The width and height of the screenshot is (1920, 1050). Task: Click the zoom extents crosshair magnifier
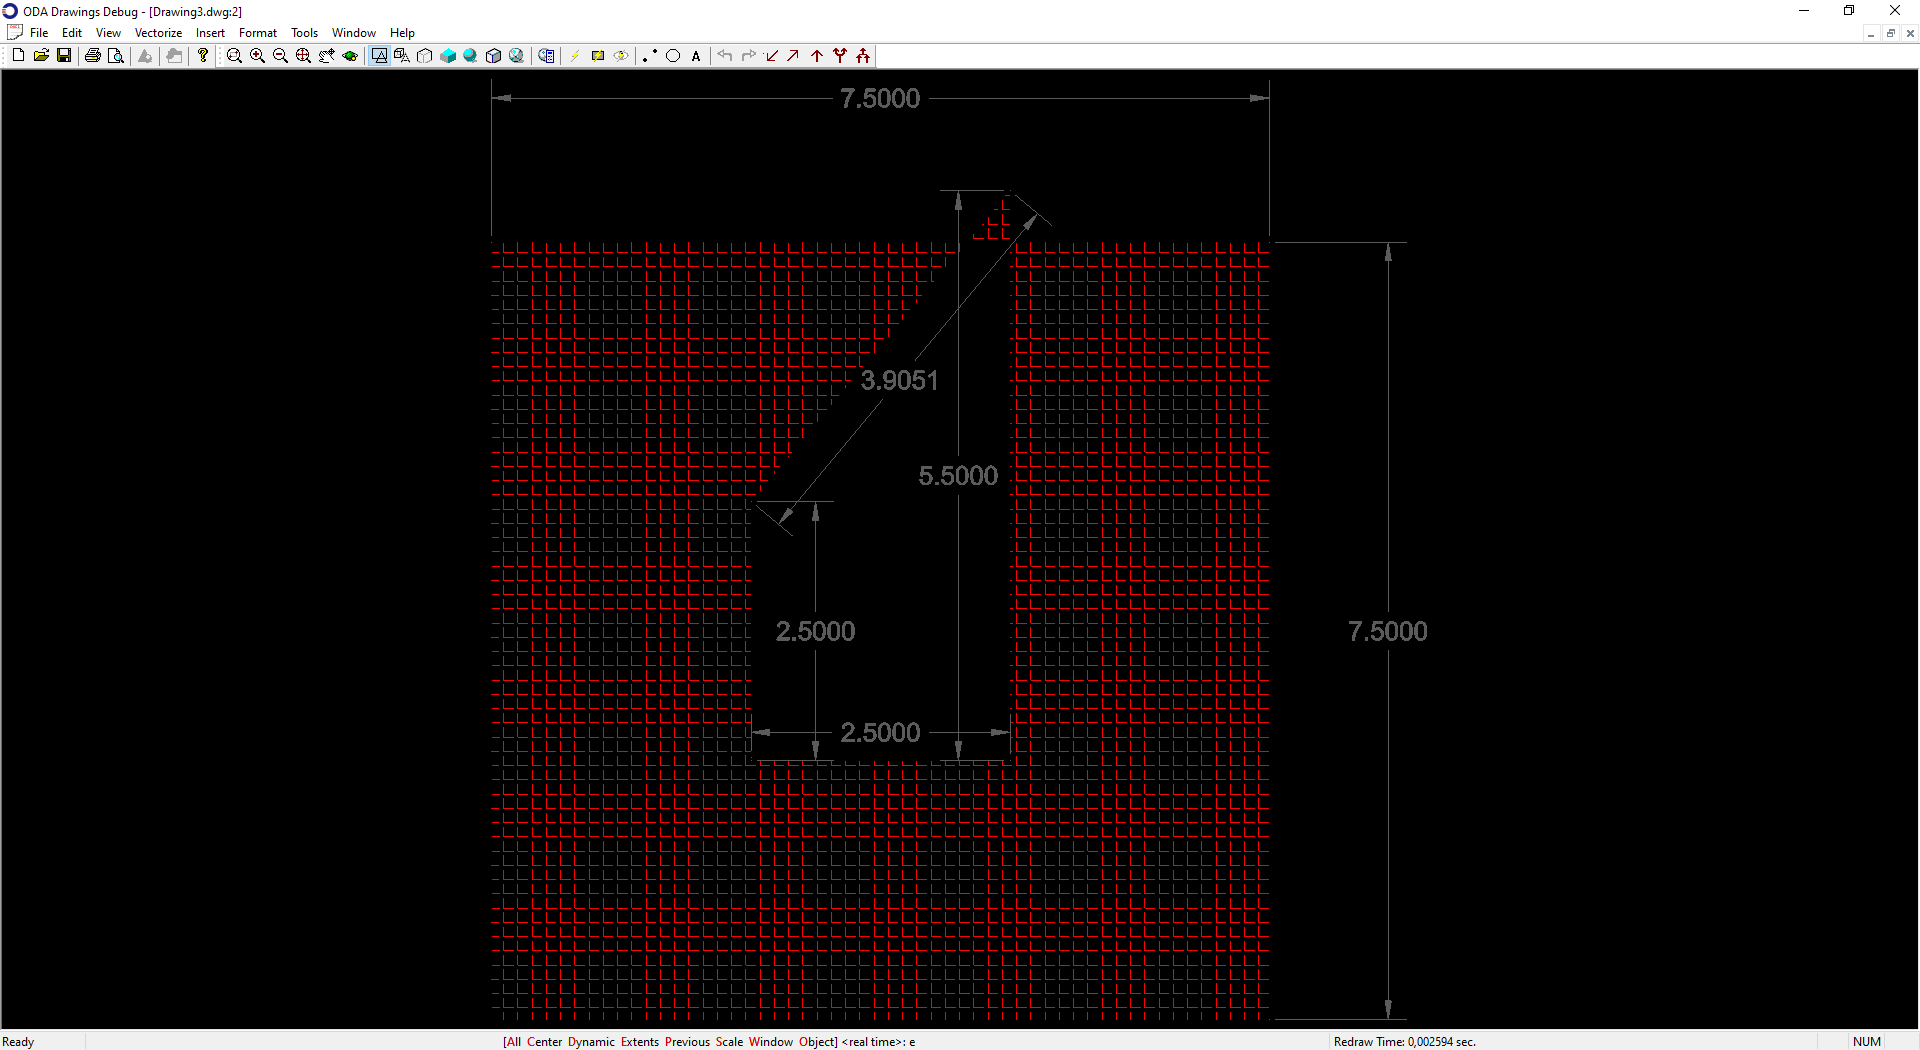(x=303, y=56)
